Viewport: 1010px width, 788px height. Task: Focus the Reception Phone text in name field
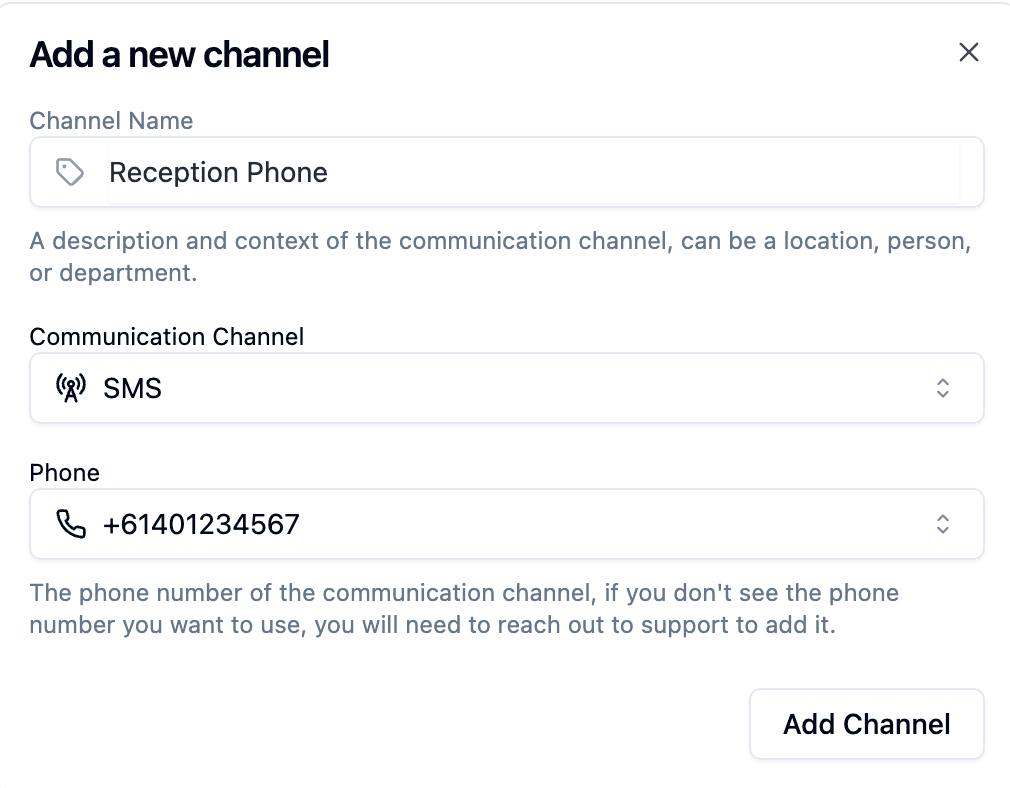(x=218, y=173)
